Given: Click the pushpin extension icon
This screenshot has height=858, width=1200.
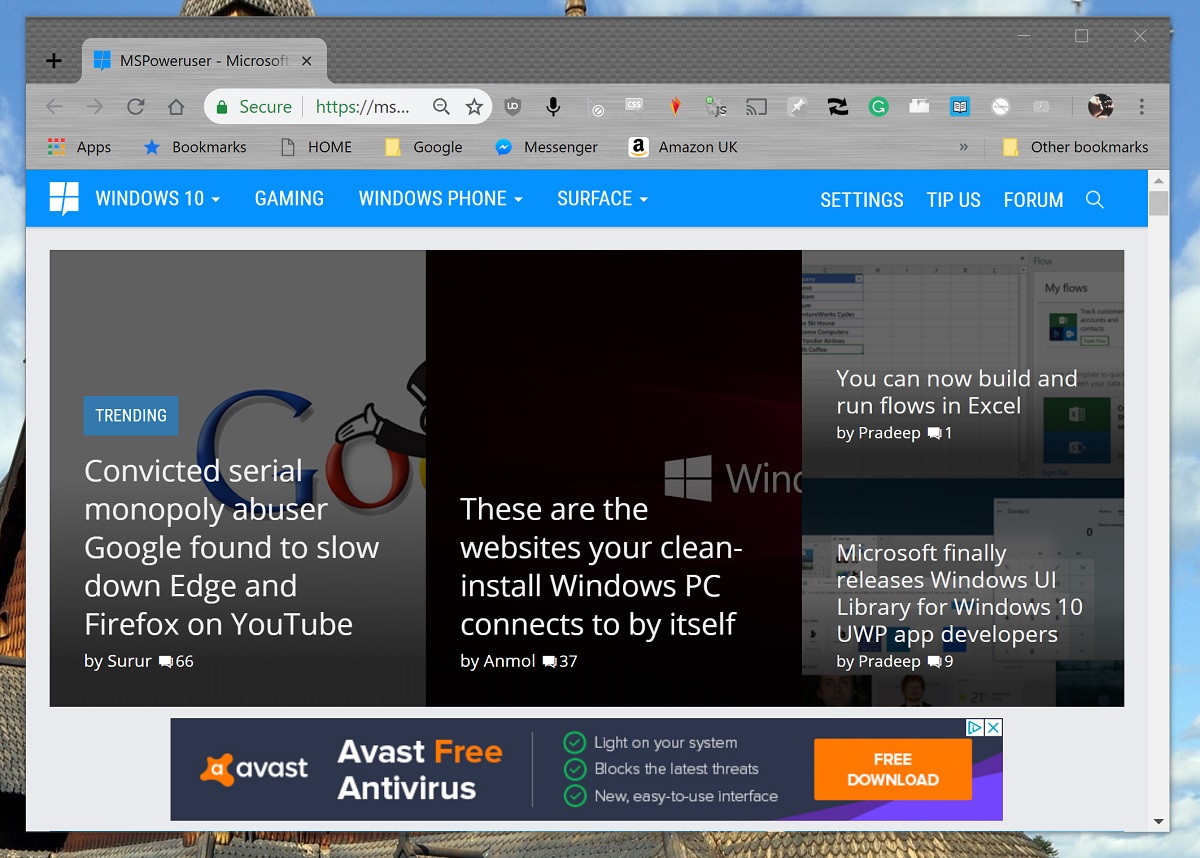Looking at the screenshot, I should [797, 107].
